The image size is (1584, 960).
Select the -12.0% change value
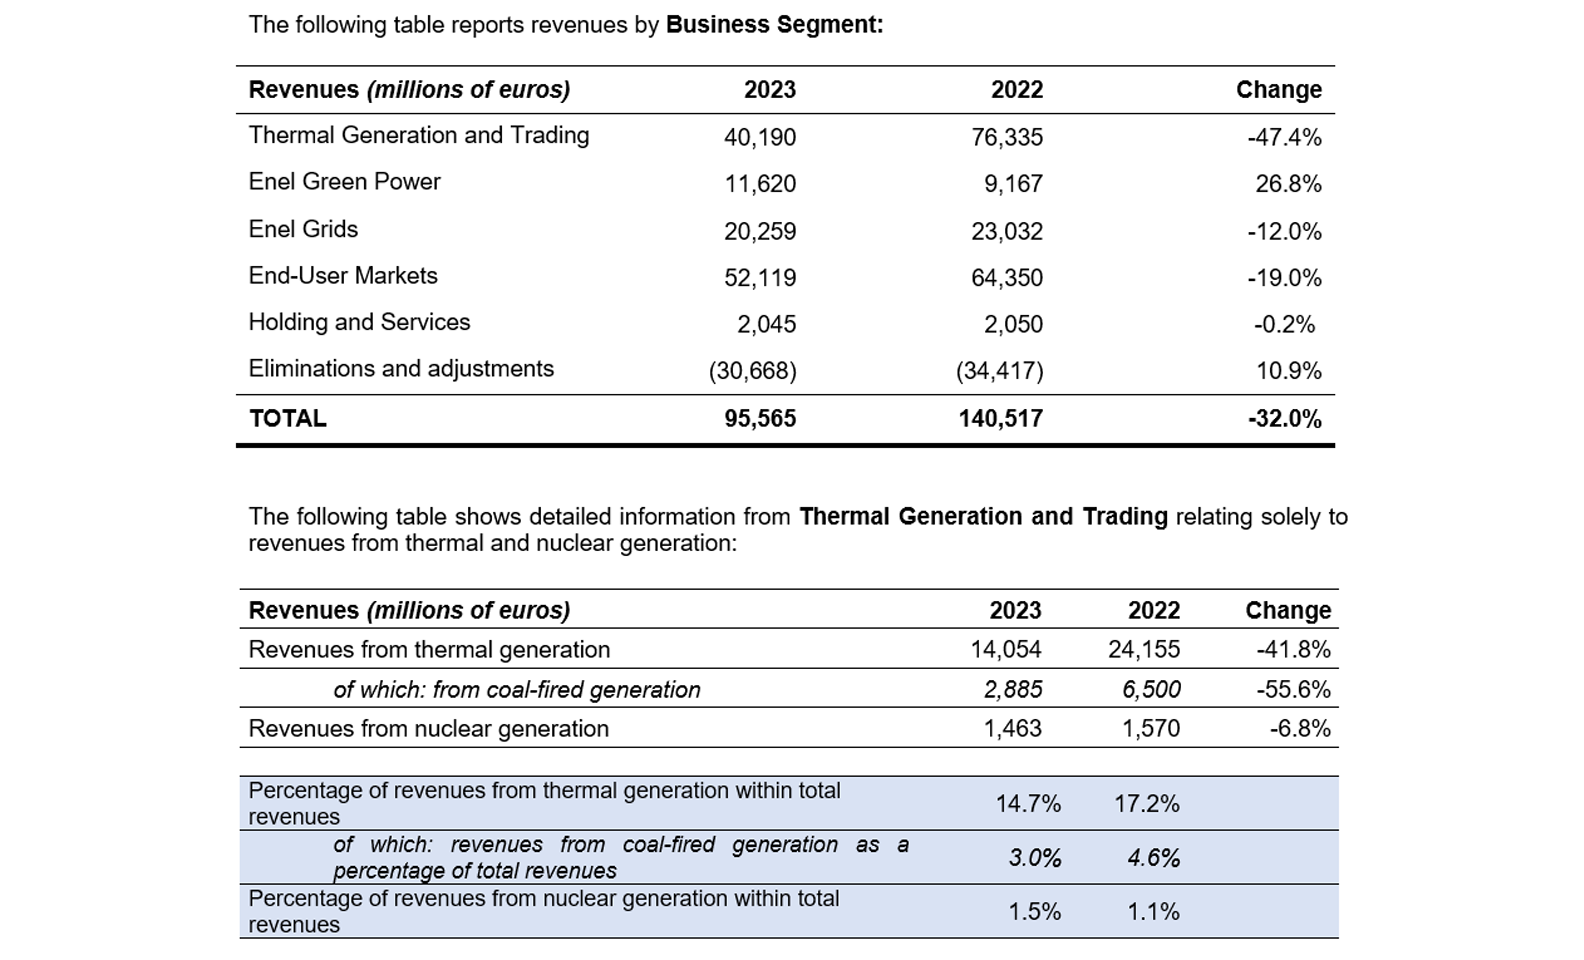tap(1284, 231)
